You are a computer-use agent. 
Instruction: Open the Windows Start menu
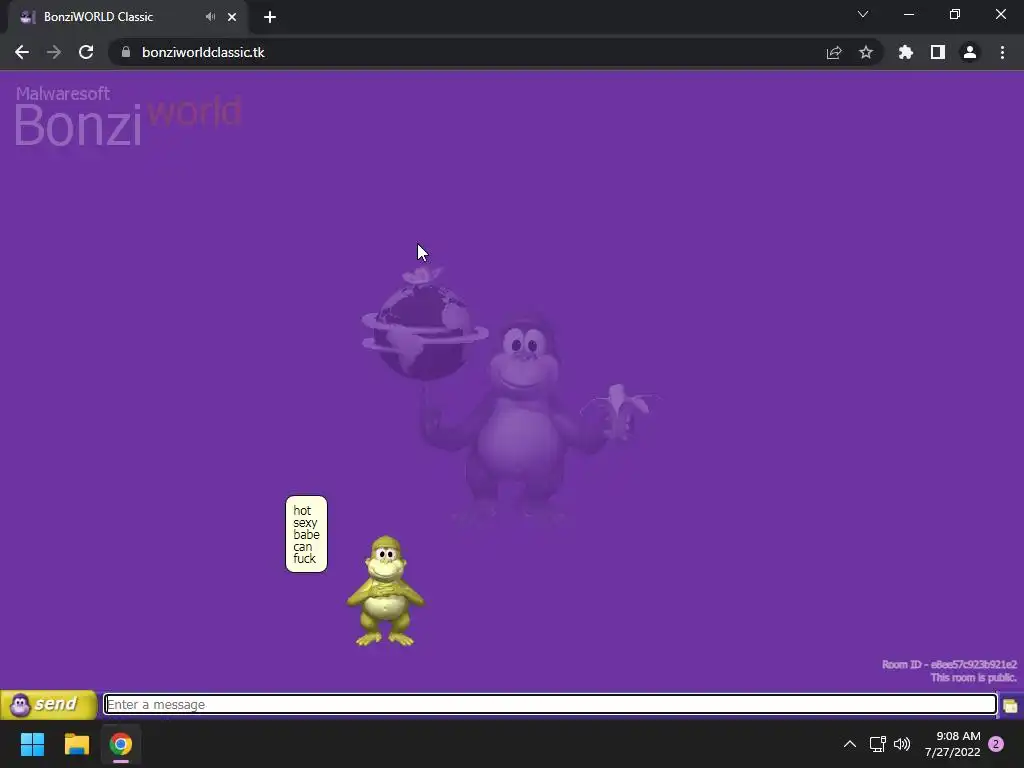tap(33, 744)
